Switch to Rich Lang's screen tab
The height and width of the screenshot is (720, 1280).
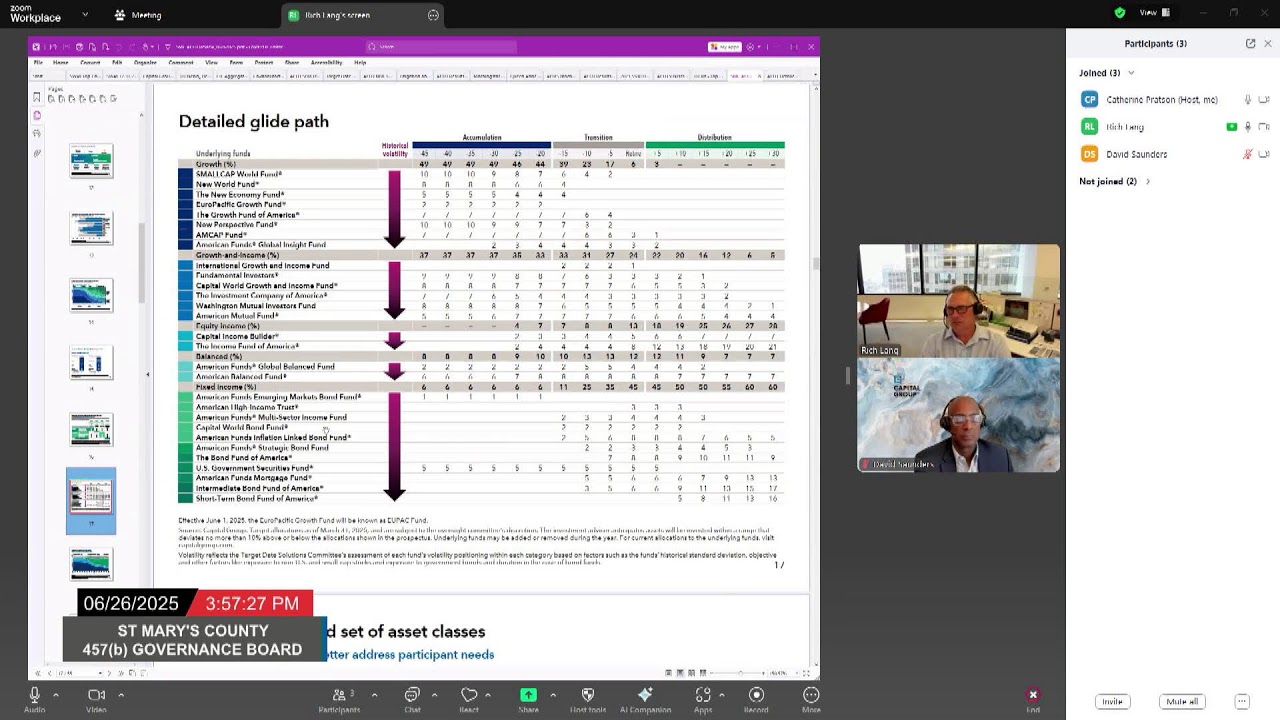click(362, 15)
